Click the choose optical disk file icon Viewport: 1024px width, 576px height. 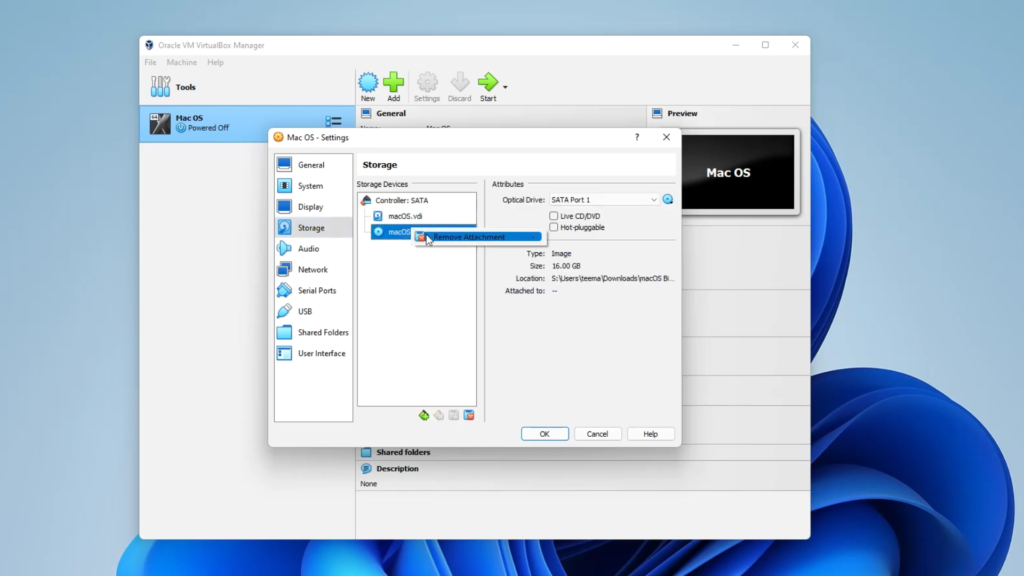tap(667, 200)
